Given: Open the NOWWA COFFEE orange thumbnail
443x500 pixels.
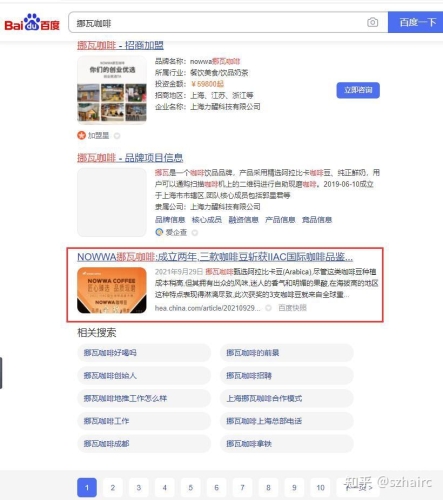Looking at the screenshot, I should click(112, 290).
